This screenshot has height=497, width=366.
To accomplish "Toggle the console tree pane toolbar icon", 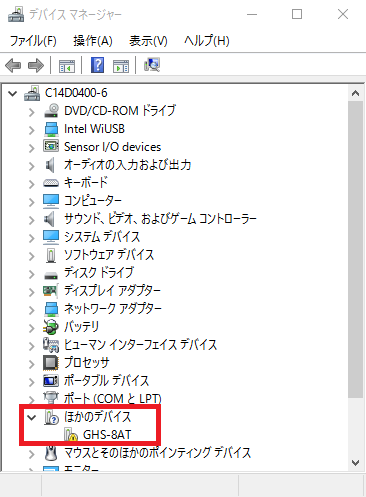I will click(x=67, y=66).
